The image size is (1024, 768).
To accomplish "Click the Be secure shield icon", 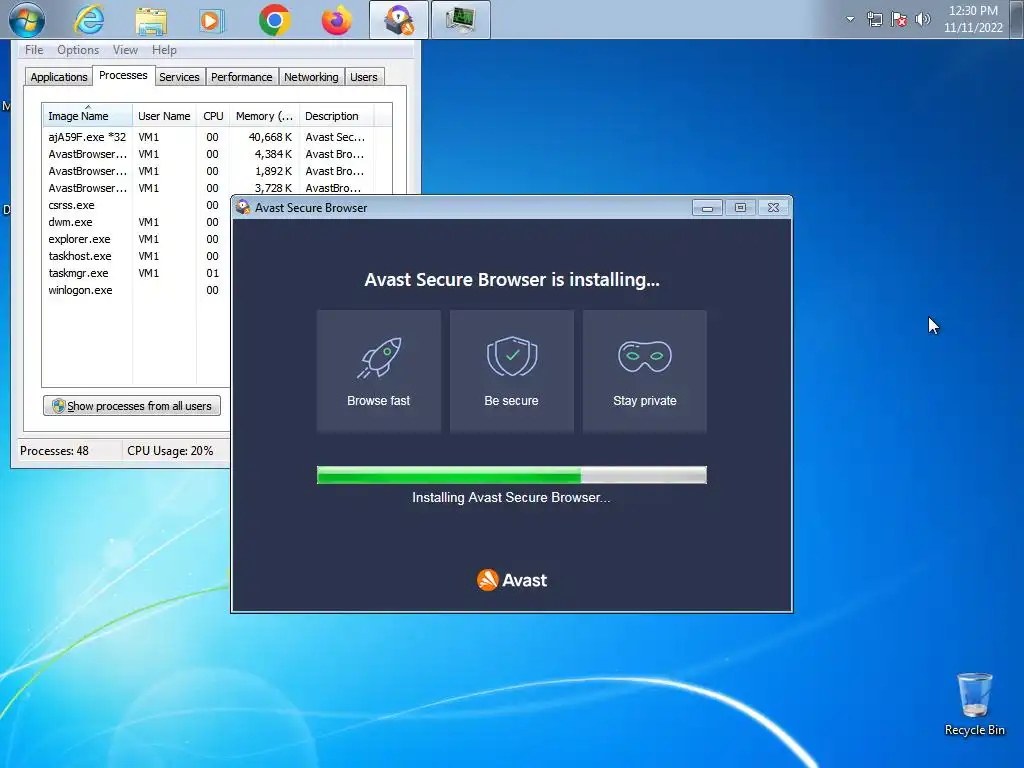I will coord(512,356).
